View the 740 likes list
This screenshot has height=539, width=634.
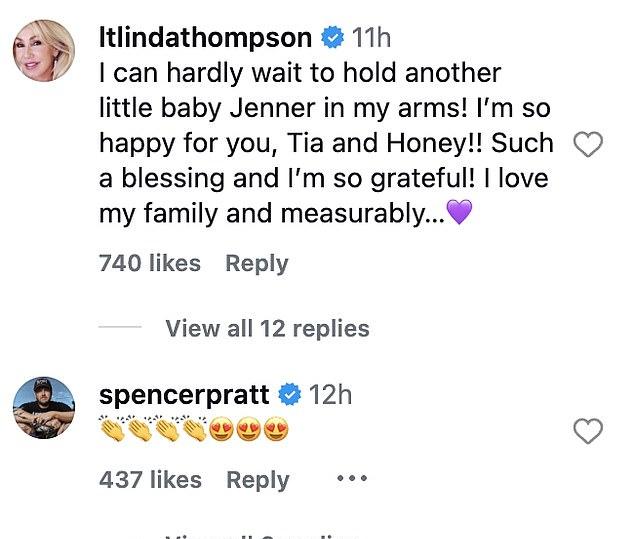point(150,263)
